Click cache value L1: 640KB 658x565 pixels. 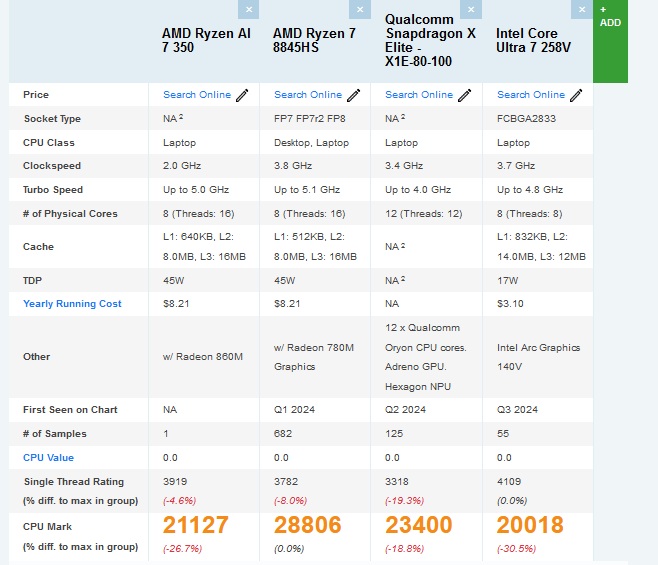click(204, 246)
